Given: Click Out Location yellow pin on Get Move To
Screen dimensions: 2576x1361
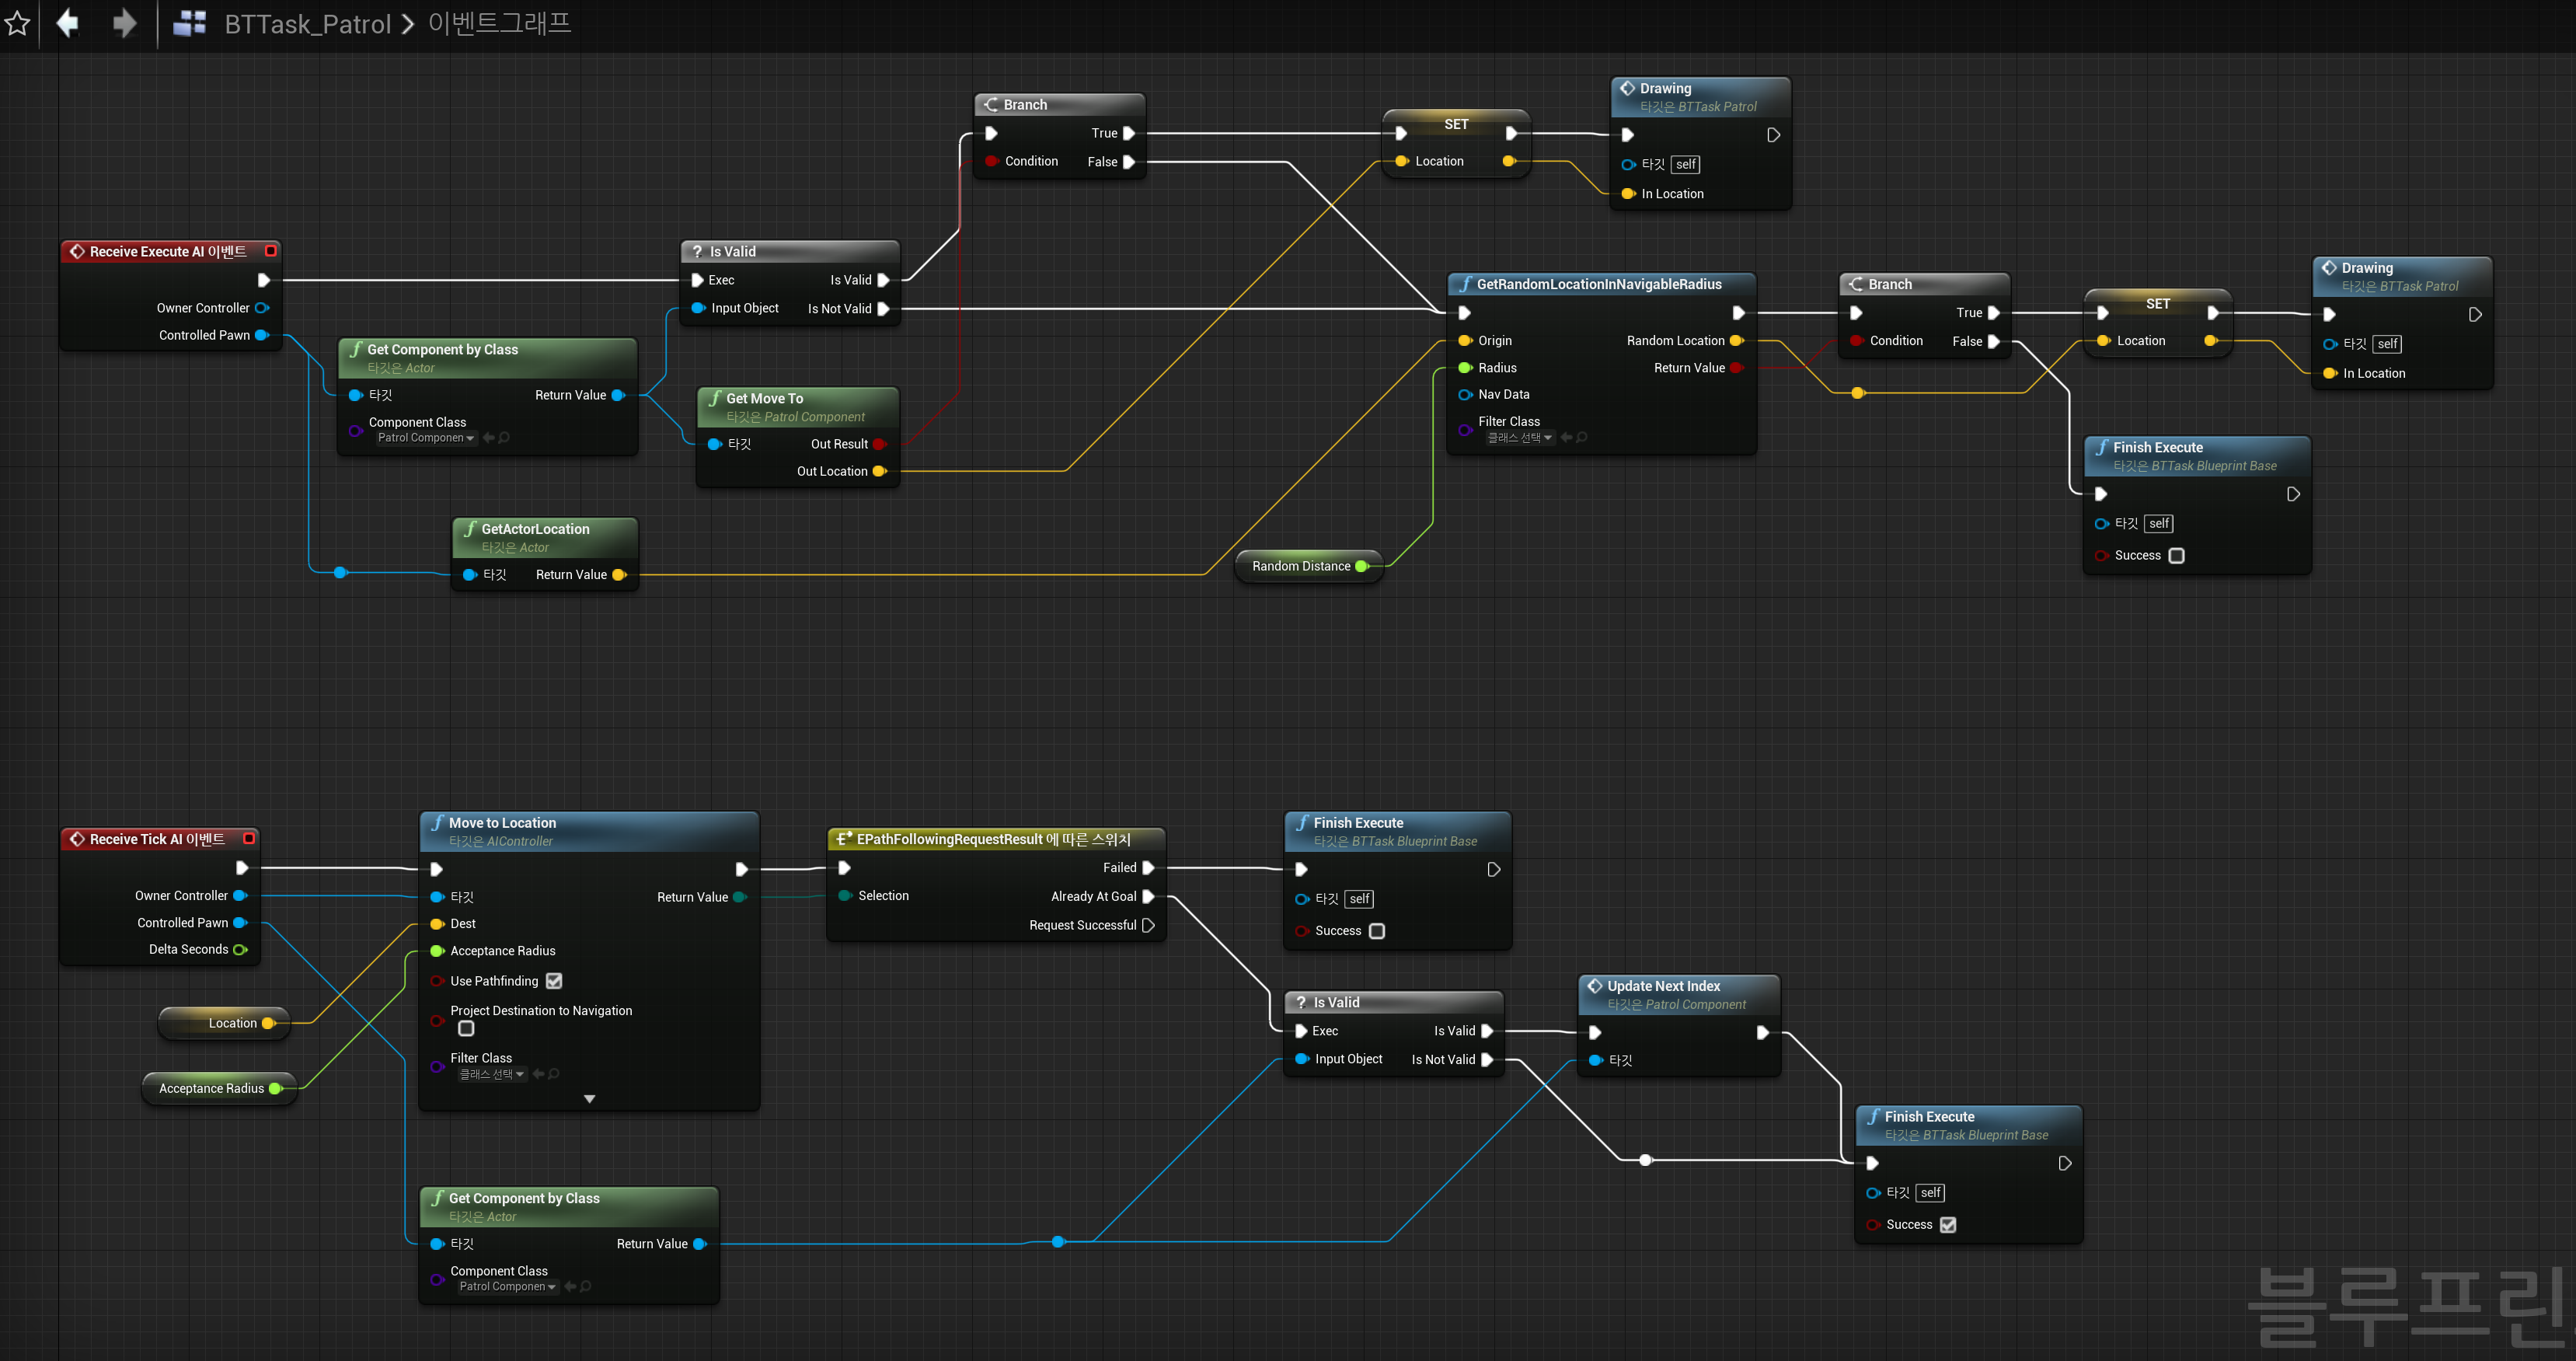Looking at the screenshot, I should pos(879,471).
